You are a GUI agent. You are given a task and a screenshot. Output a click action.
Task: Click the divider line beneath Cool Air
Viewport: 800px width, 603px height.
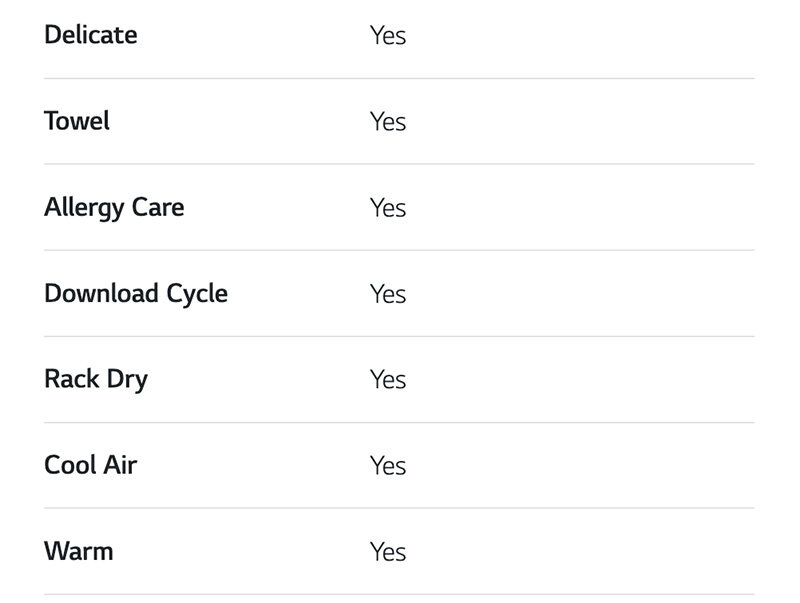click(x=399, y=508)
